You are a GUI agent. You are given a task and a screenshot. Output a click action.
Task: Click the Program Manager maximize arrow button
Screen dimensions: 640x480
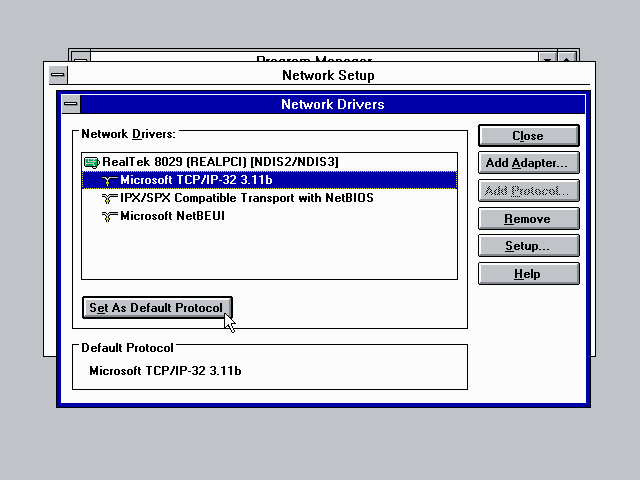567,57
